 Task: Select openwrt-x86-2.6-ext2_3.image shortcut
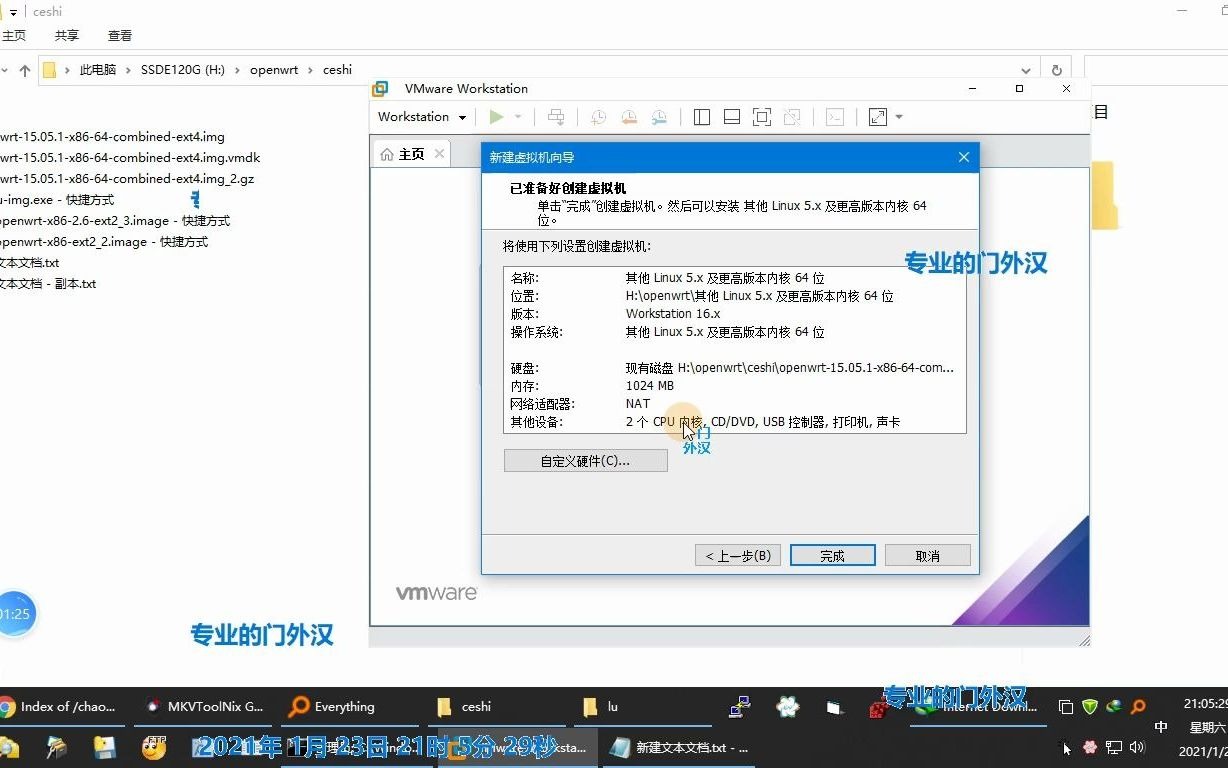point(115,221)
